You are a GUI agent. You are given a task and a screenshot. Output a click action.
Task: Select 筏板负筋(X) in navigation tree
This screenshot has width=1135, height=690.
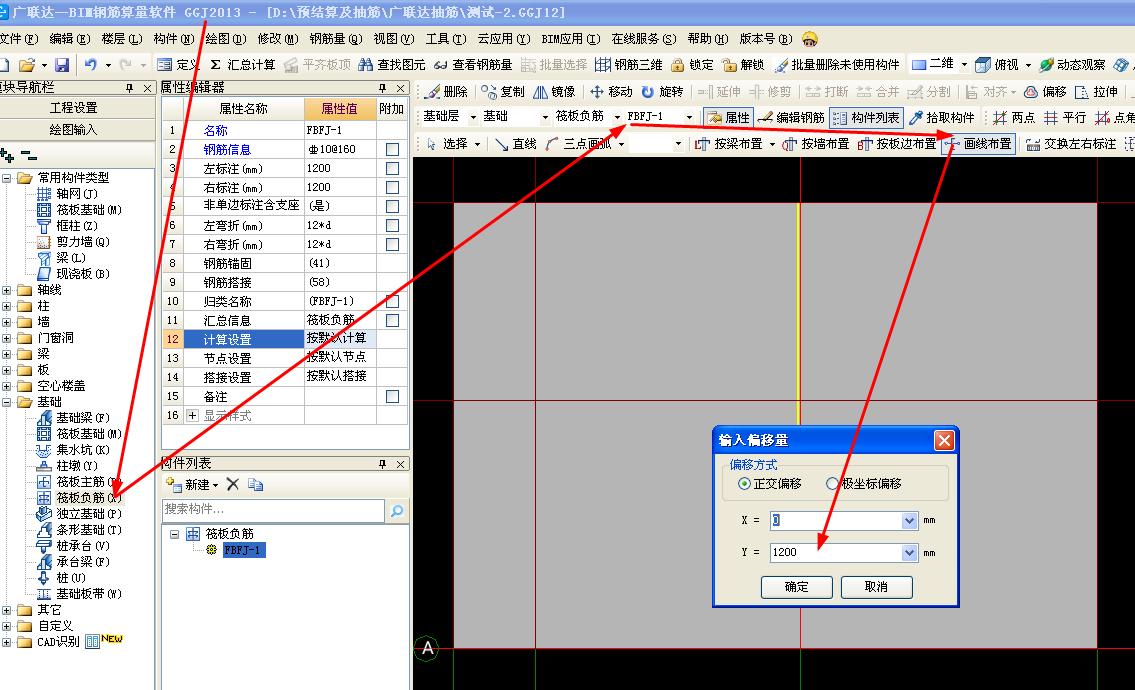click(x=89, y=497)
